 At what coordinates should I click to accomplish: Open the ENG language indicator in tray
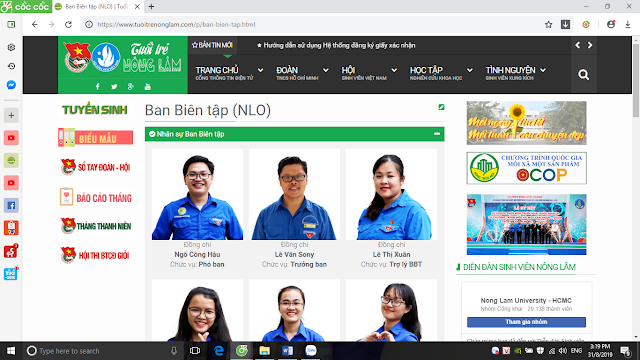(576, 351)
